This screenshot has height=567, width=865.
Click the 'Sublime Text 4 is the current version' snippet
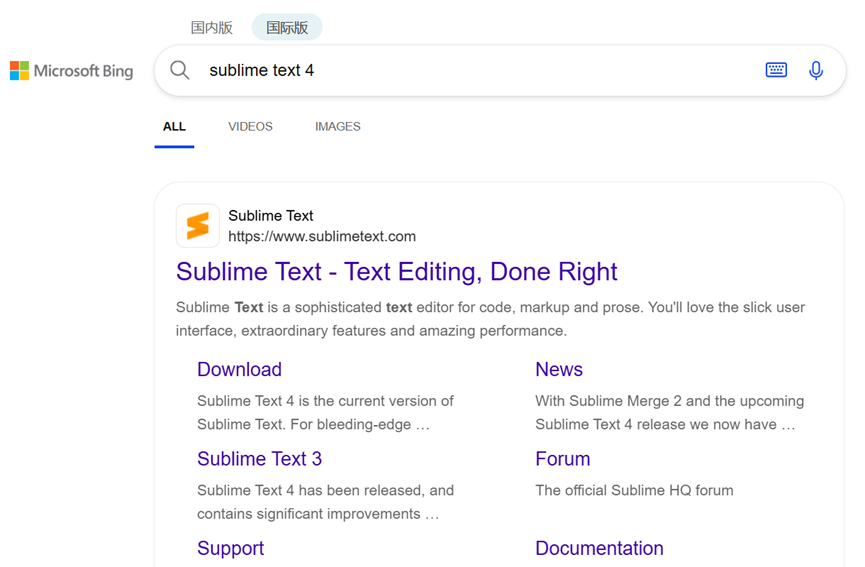(x=325, y=413)
